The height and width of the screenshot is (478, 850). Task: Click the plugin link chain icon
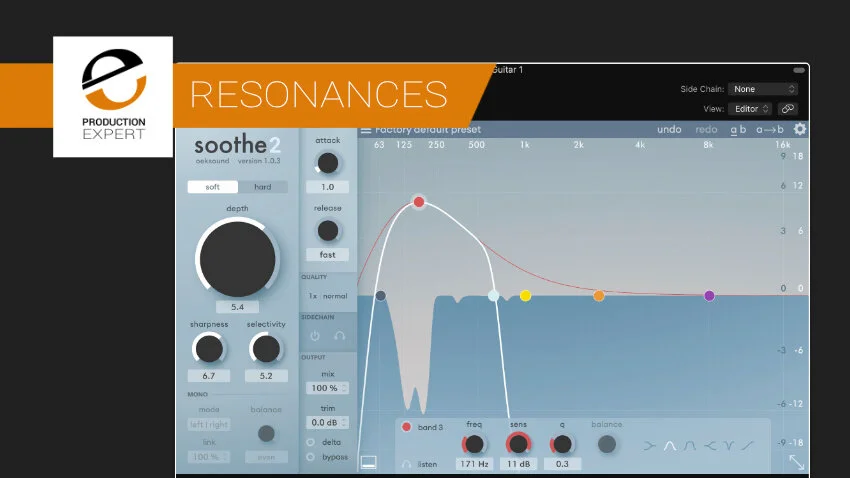(788, 109)
